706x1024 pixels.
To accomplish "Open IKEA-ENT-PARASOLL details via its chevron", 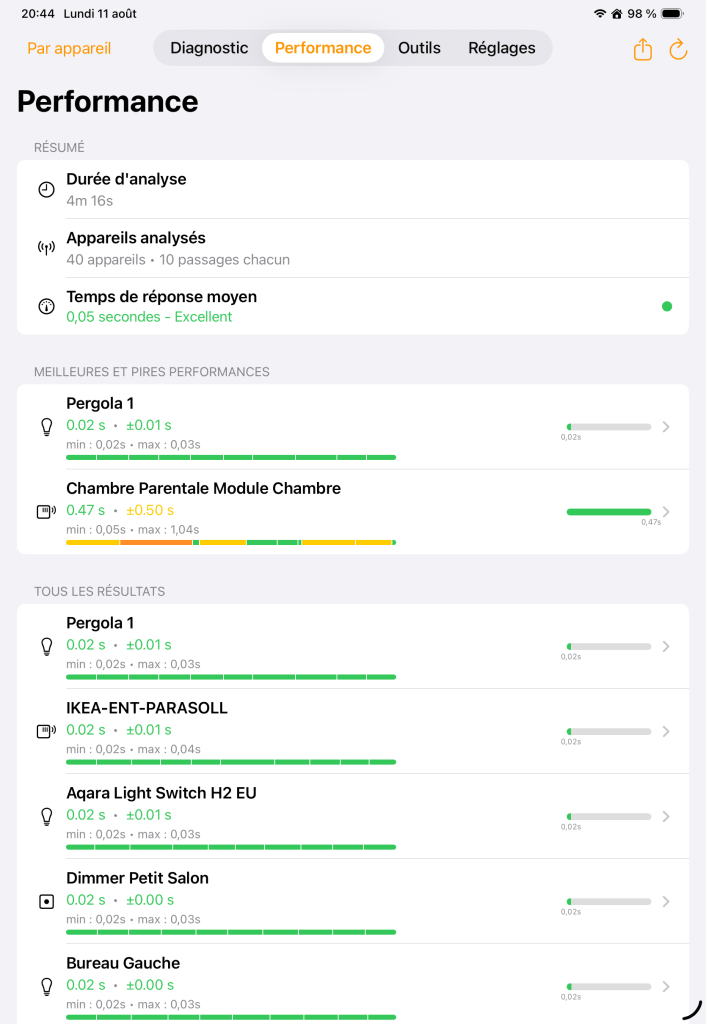I will pos(667,731).
